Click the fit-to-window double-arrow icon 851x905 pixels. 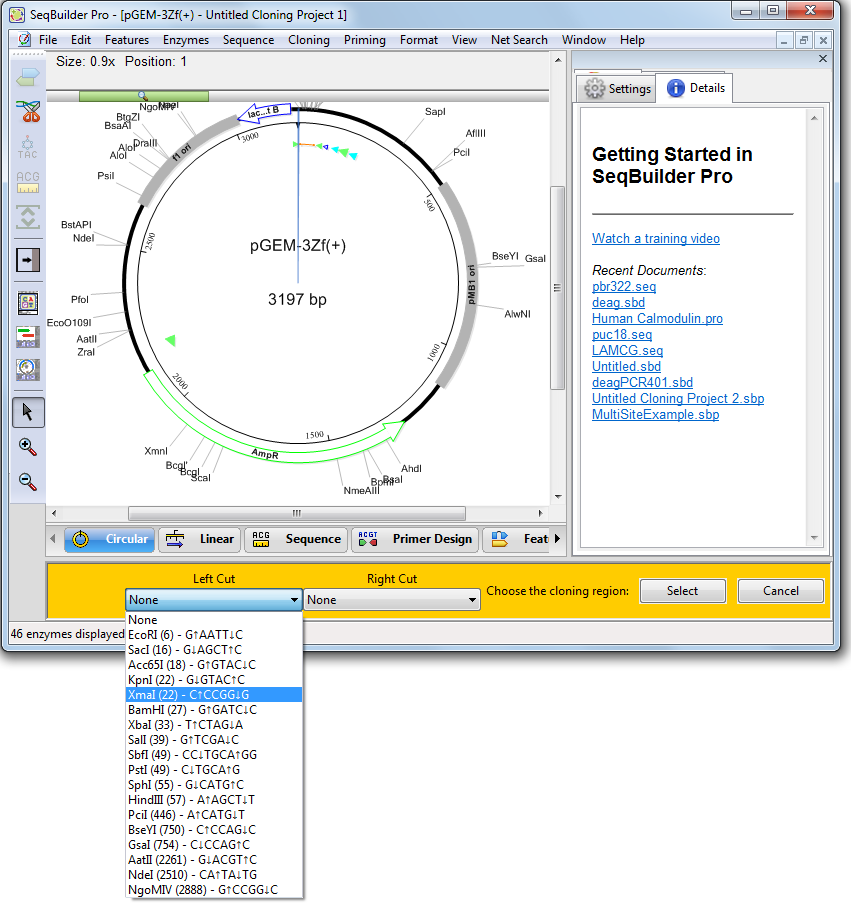[x=27, y=217]
